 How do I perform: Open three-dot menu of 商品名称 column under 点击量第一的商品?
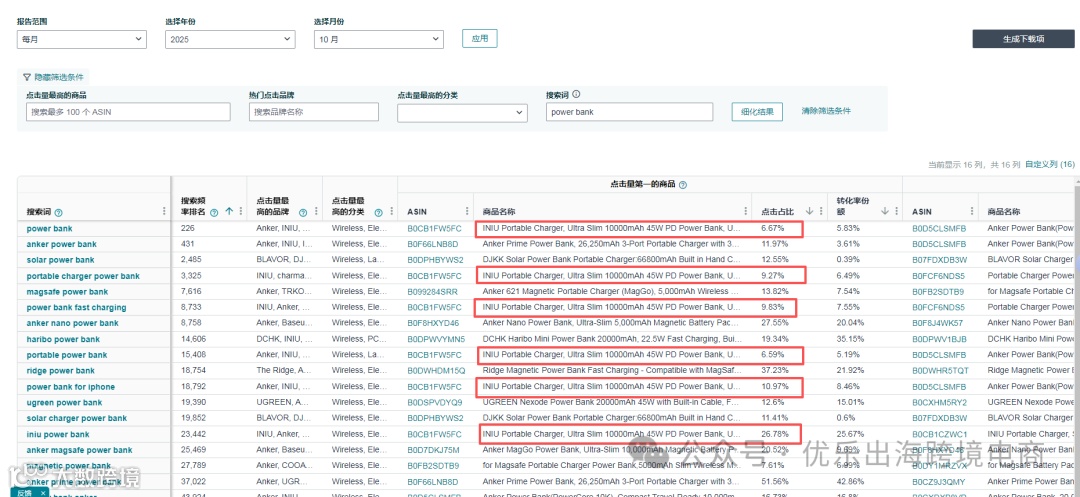click(x=745, y=211)
